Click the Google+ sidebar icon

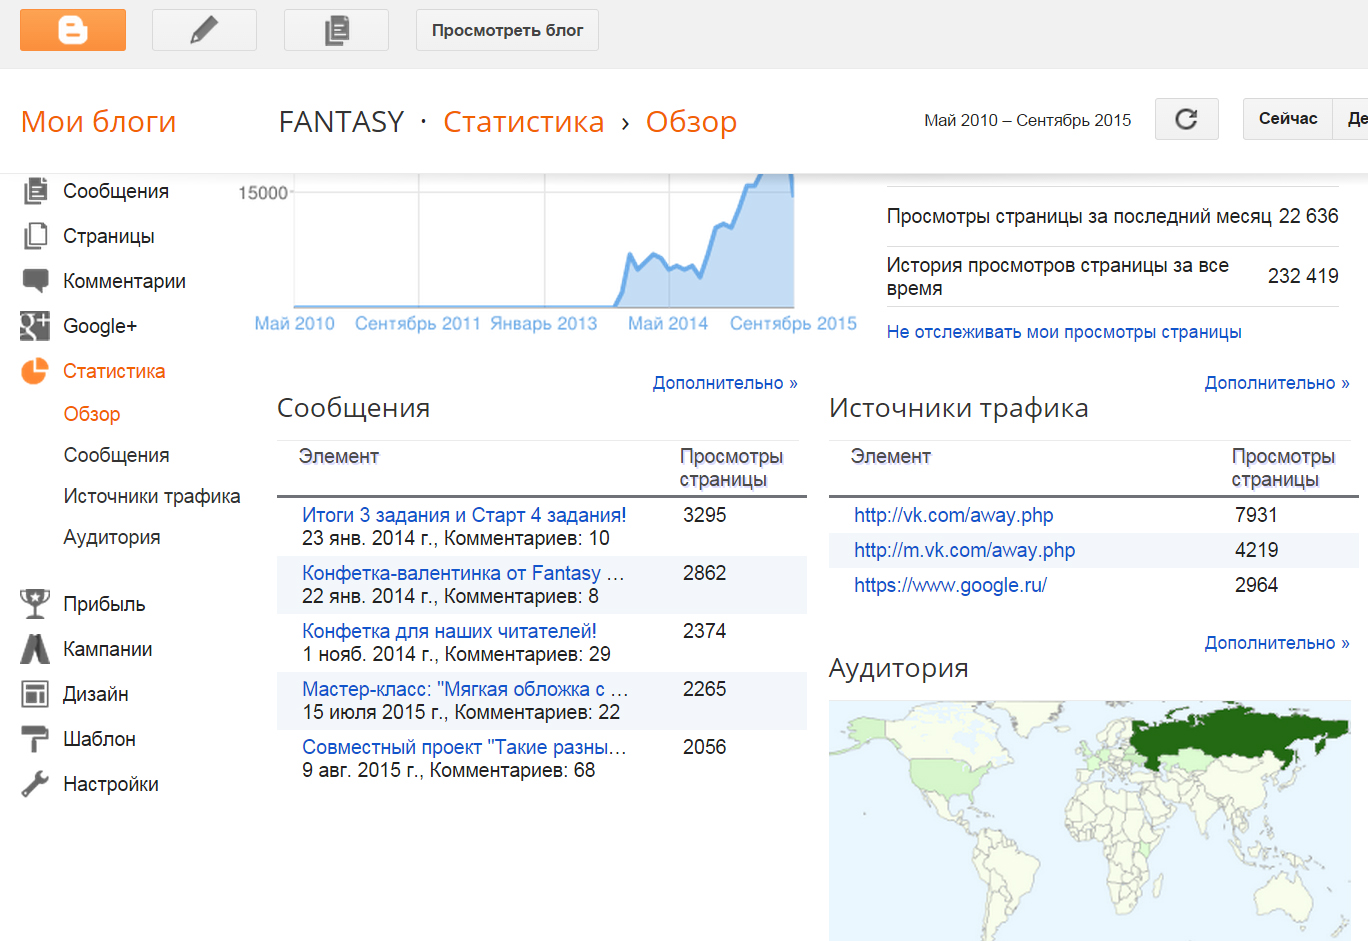pos(35,326)
